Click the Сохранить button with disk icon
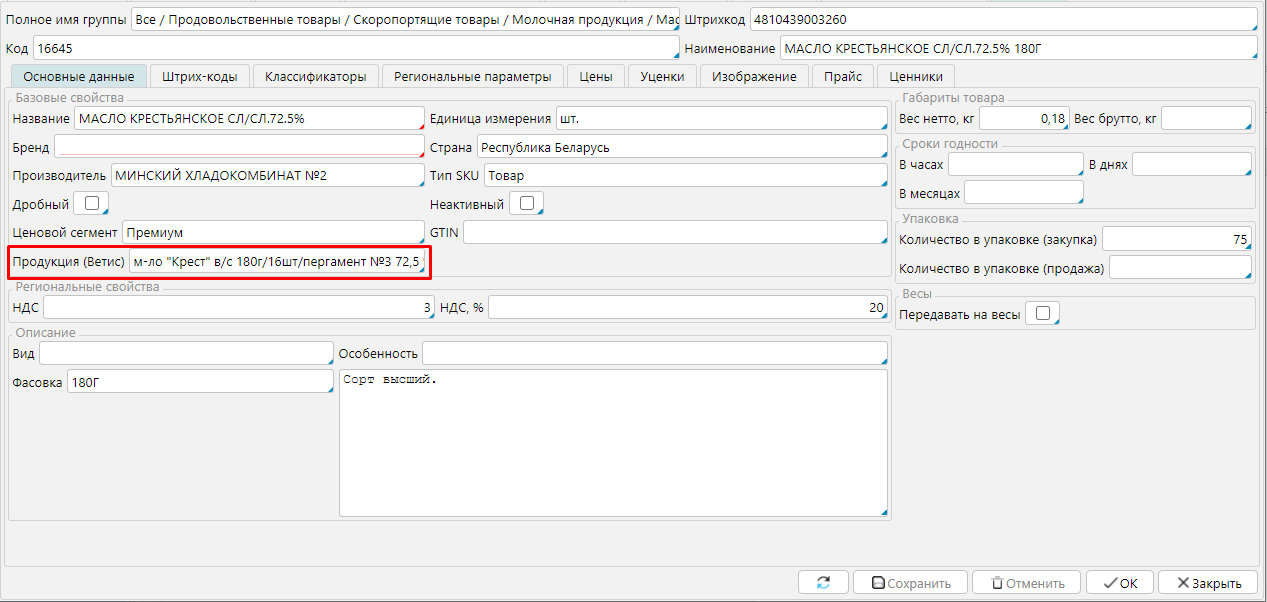1267x602 pixels. coord(910,583)
